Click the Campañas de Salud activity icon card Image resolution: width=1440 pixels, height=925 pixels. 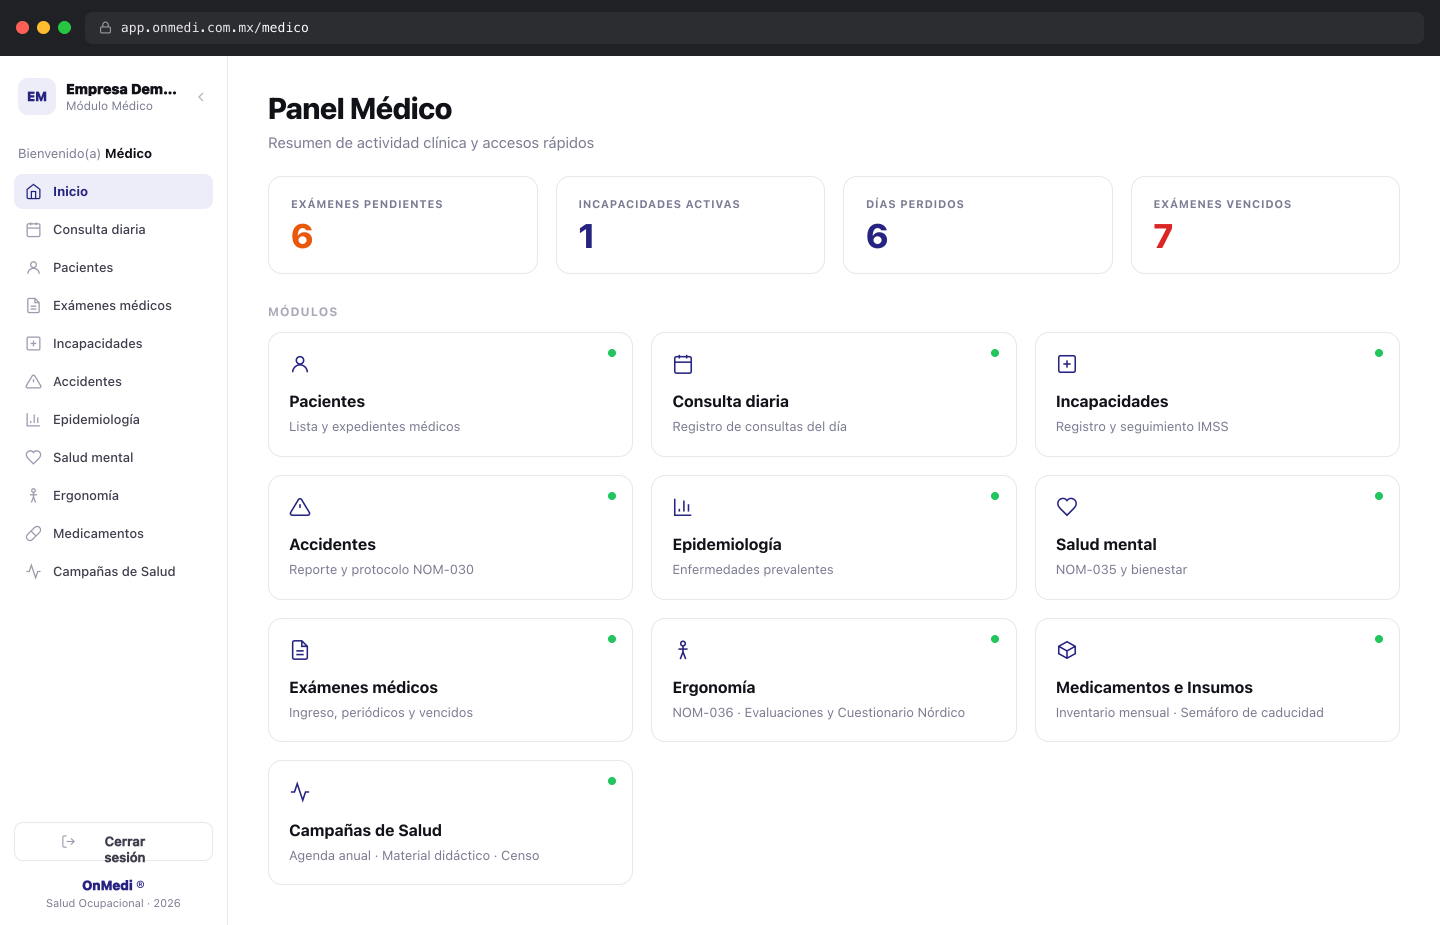(x=450, y=823)
